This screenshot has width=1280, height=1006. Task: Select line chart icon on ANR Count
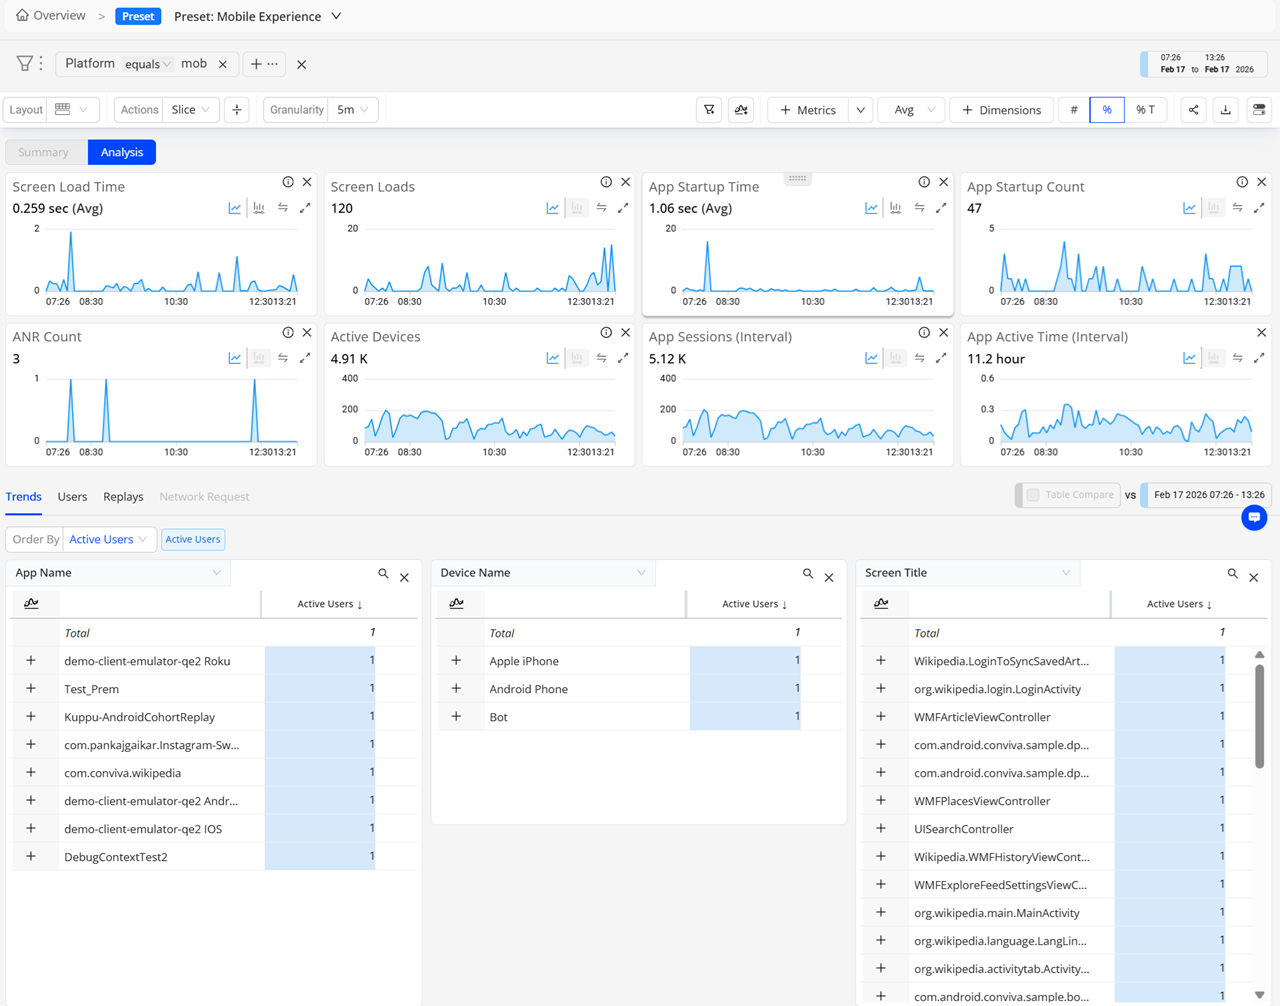(x=235, y=358)
